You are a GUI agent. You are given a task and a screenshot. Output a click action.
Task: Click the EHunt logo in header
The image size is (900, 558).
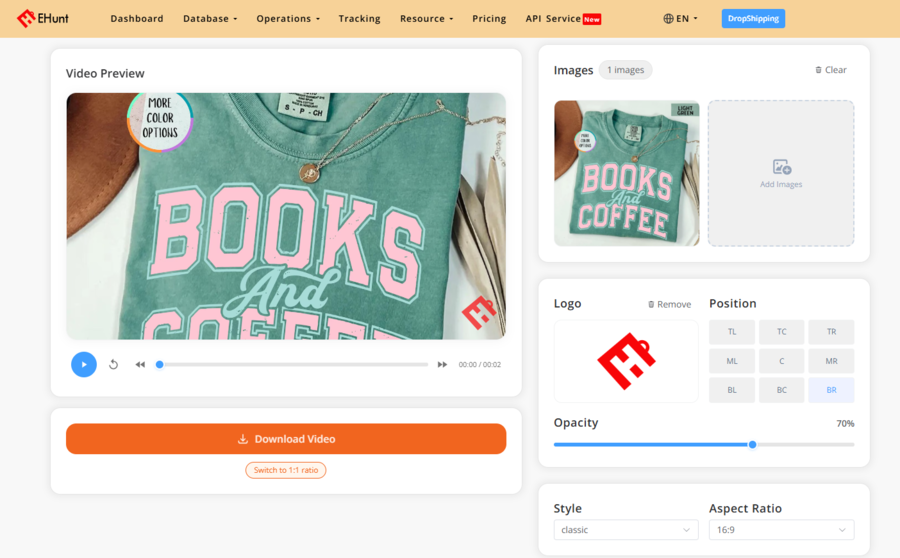(x=42, y=18)
